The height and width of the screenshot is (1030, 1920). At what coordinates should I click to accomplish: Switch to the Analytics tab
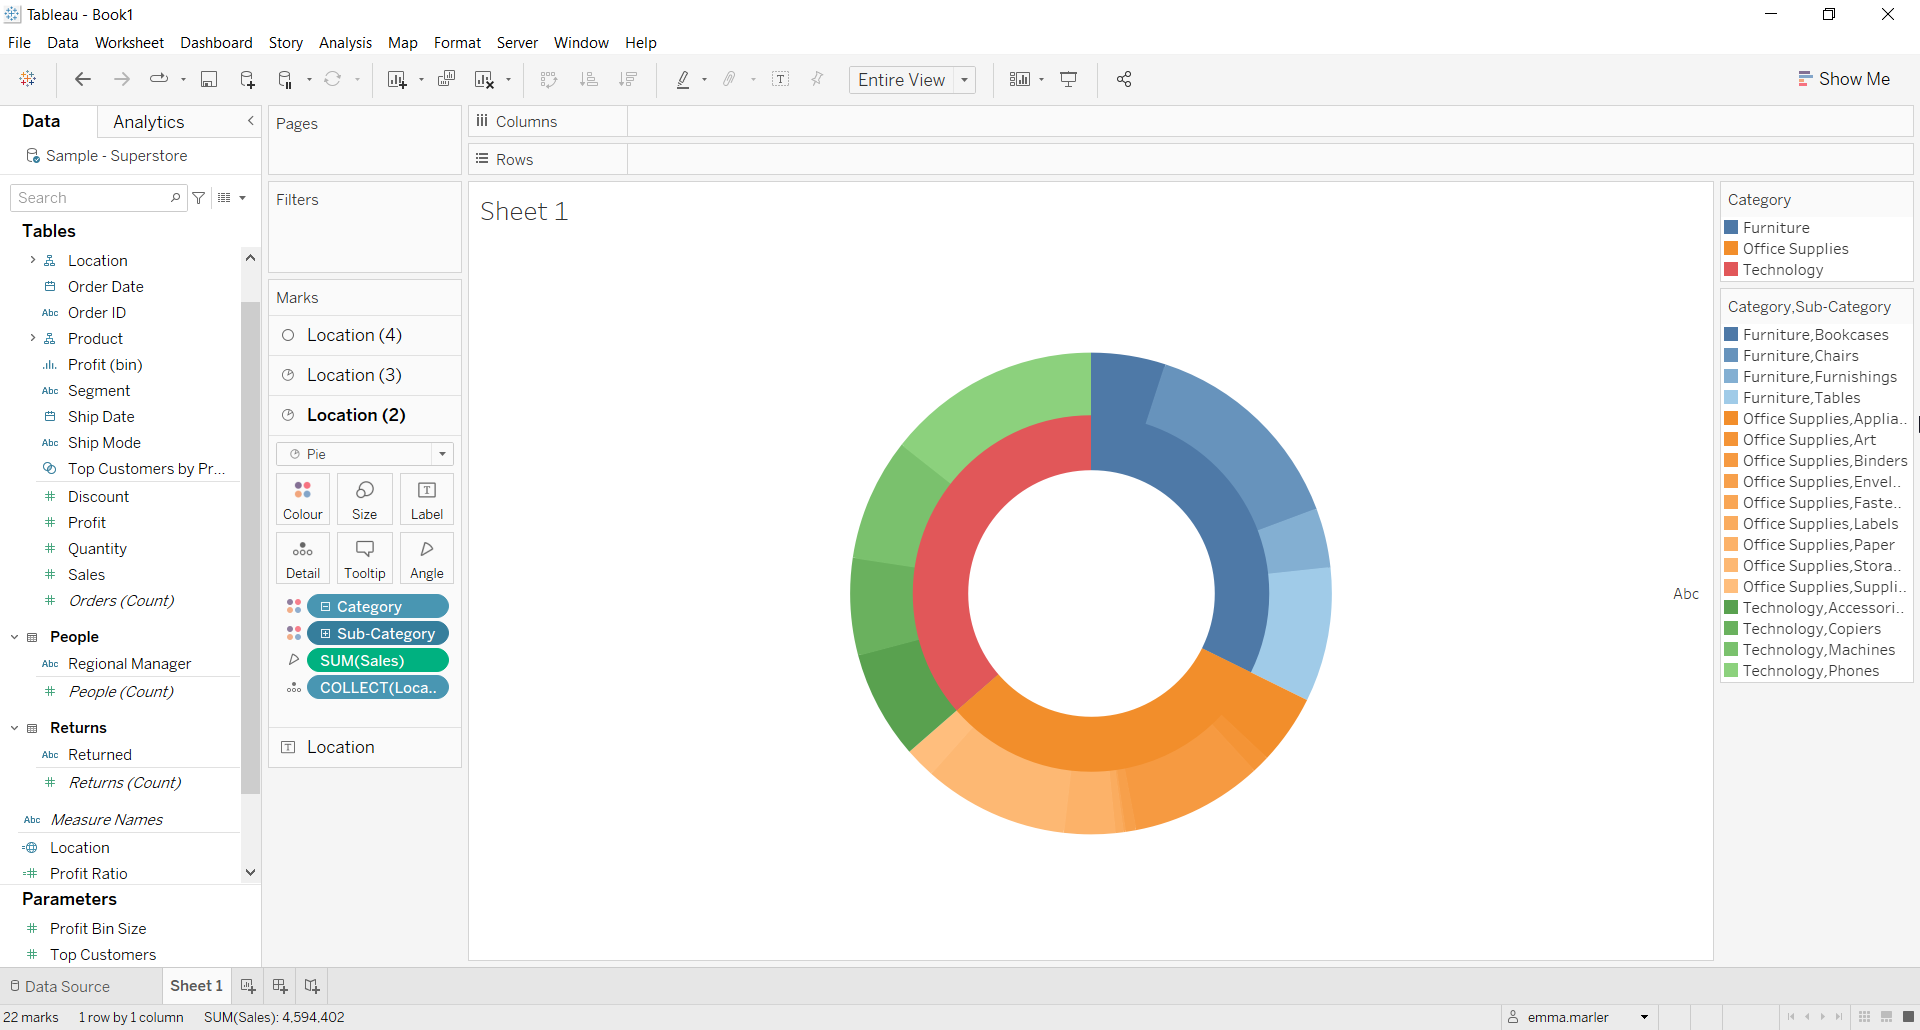(x=148, y=121)
